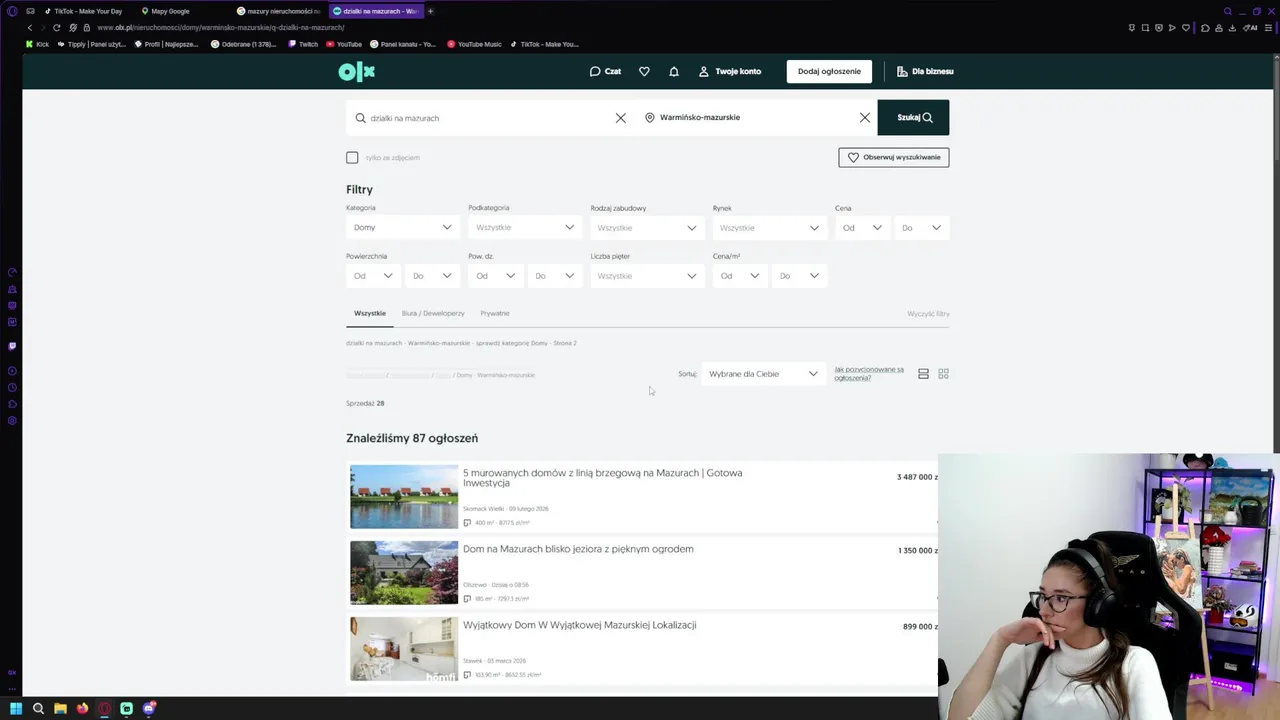This screenshot has height=720, width=1280.
Task: Open the Rynek dropdown
Action: point(769,228)
